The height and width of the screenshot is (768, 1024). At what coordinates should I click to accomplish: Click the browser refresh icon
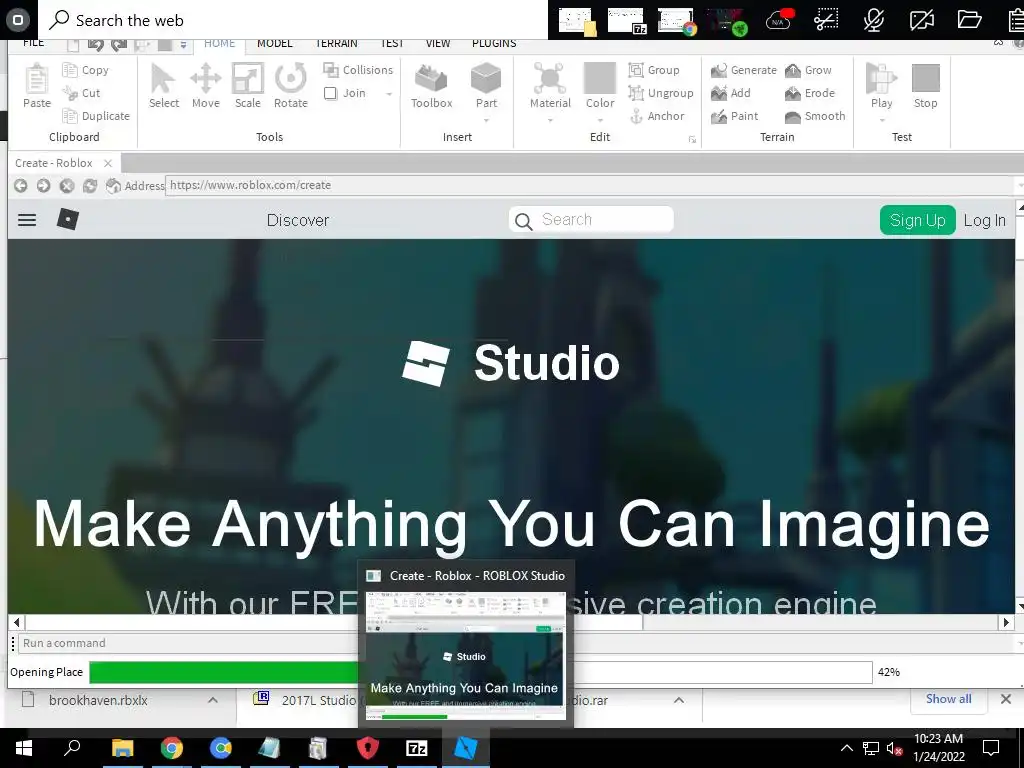89,185
